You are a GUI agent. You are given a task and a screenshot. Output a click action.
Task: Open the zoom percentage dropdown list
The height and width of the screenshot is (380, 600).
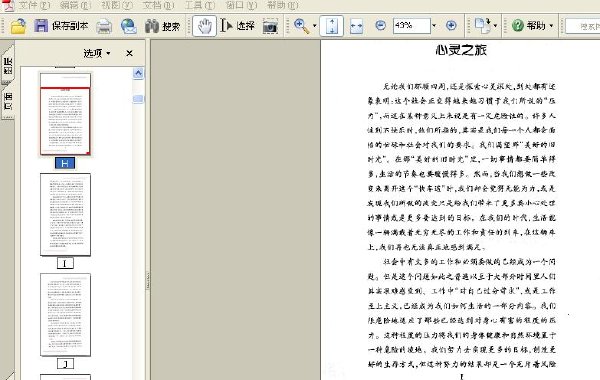pyautogui.click(x=434, y=26)
